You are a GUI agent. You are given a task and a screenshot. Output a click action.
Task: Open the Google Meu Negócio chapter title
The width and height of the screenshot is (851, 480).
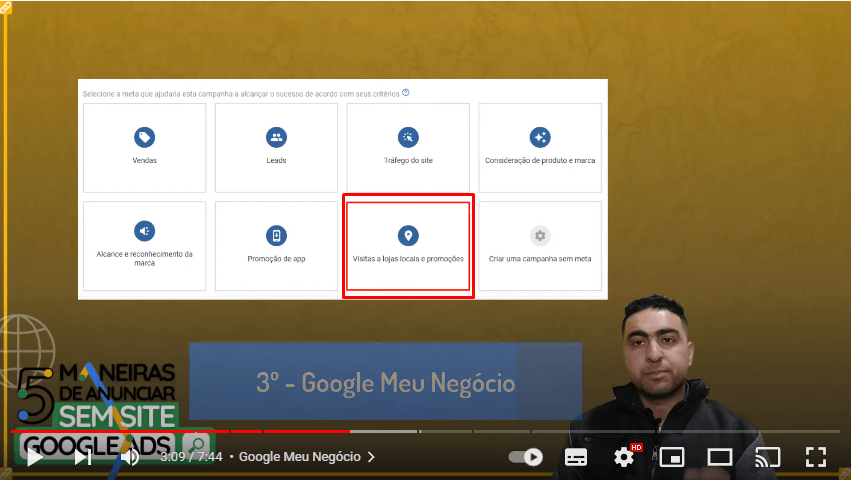pyautogui.click(x=300, y=457)
